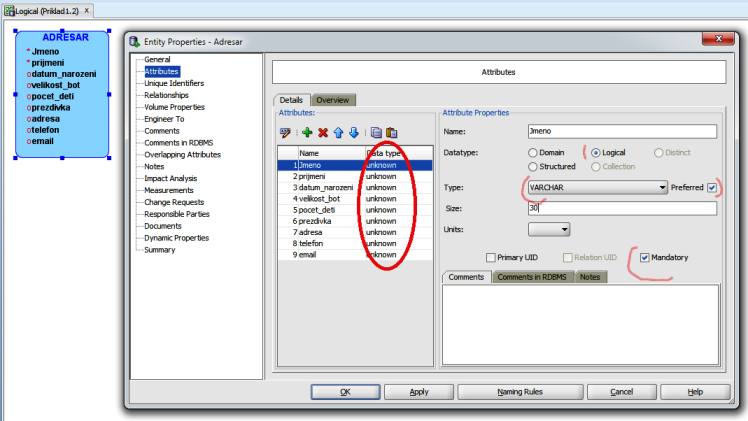Enable the Primary UID checkbox
This screenshot has width=748, height=421.
tap(491, 258)
